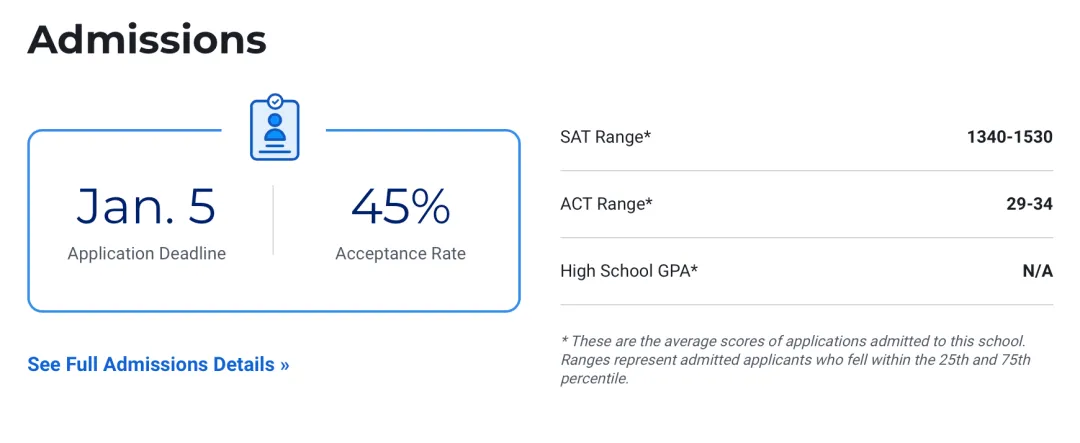
Task: Open the See Full Admissions Details link
Action: [158, 364]
